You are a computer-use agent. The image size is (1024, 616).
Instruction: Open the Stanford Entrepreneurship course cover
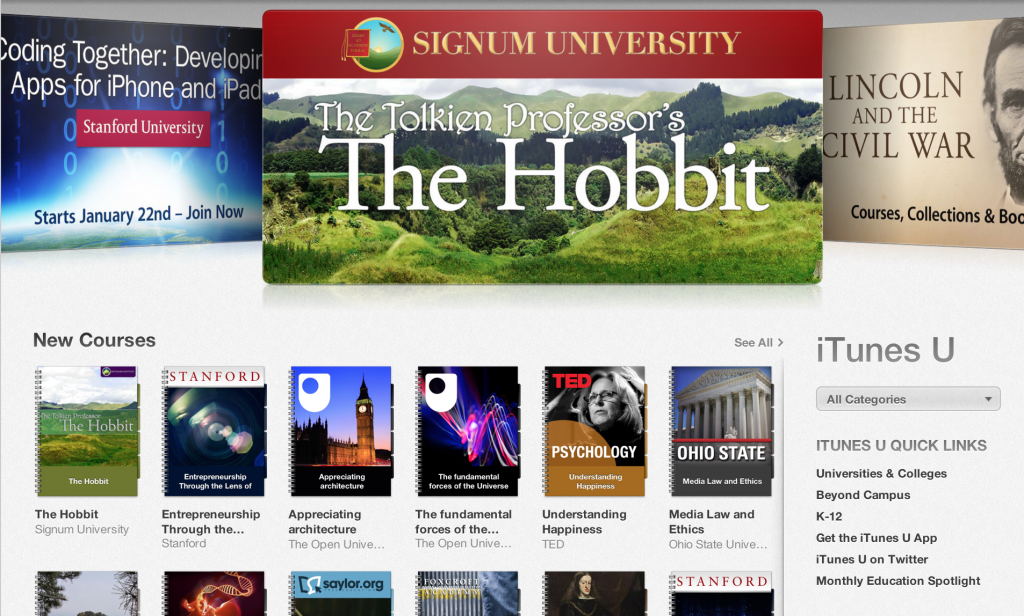[214, 431]
